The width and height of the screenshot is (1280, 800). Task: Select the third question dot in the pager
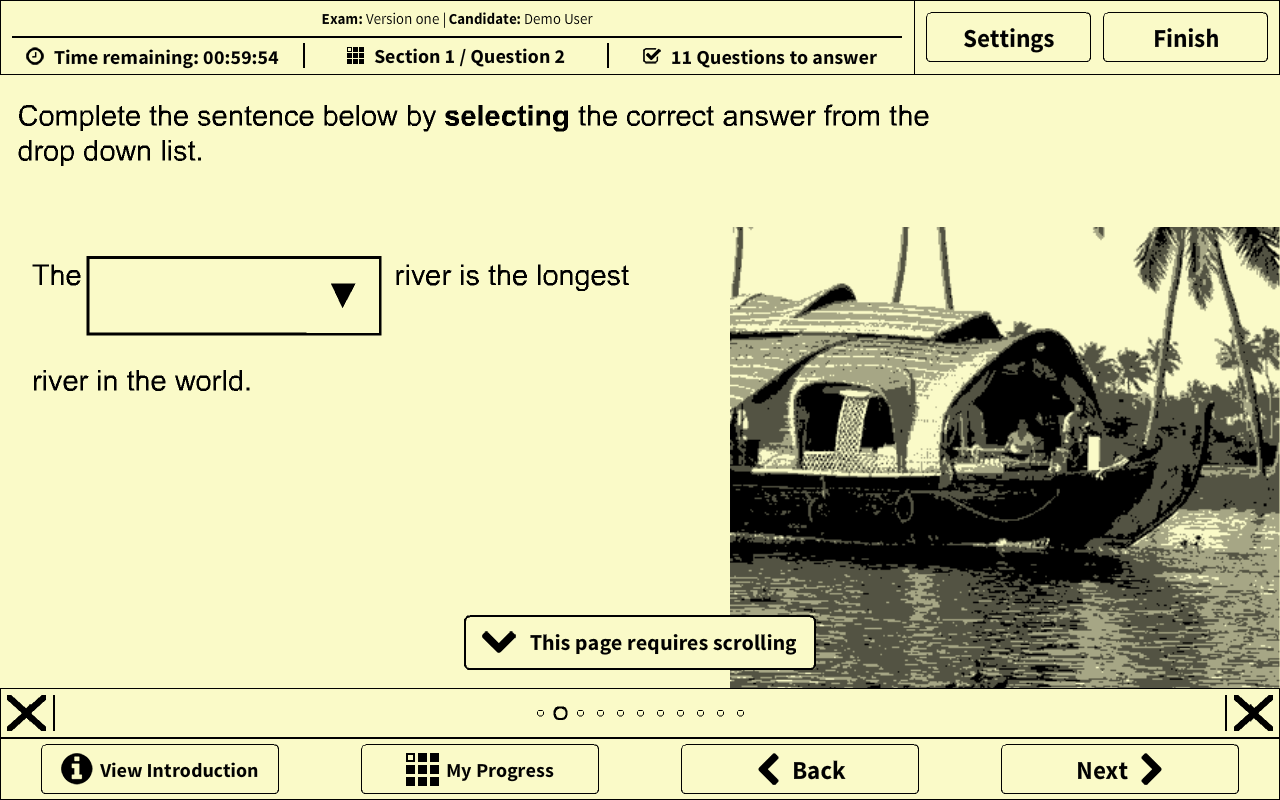(x=581, y=713)
